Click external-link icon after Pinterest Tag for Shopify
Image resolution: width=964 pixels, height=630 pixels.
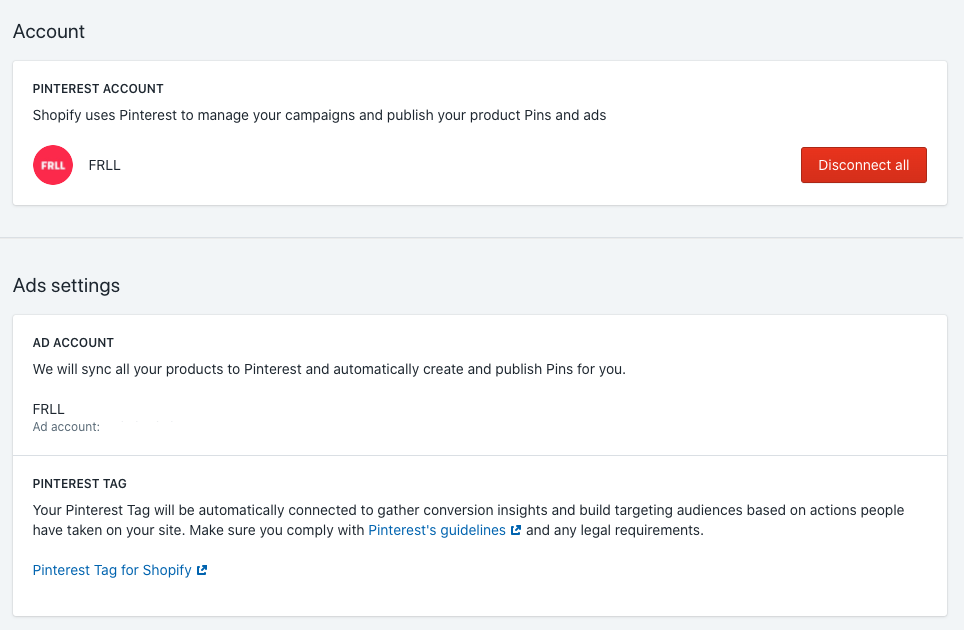click(x=202, y=570)
